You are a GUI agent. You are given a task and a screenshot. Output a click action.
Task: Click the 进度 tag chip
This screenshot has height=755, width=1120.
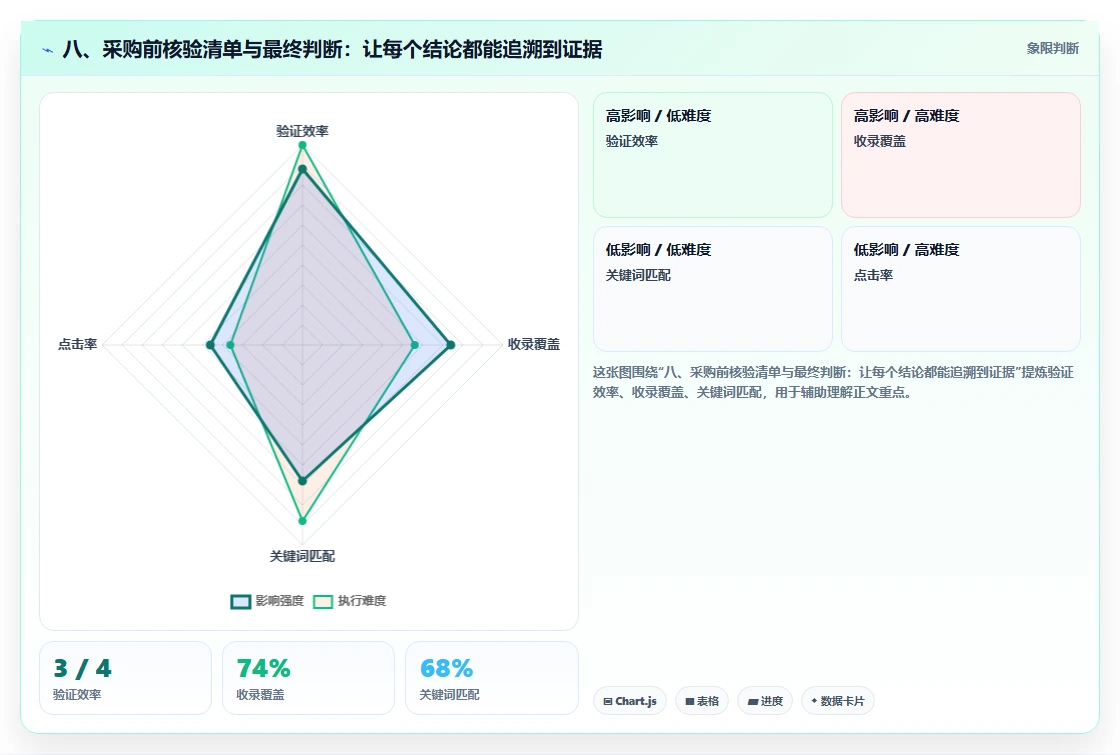765,701
